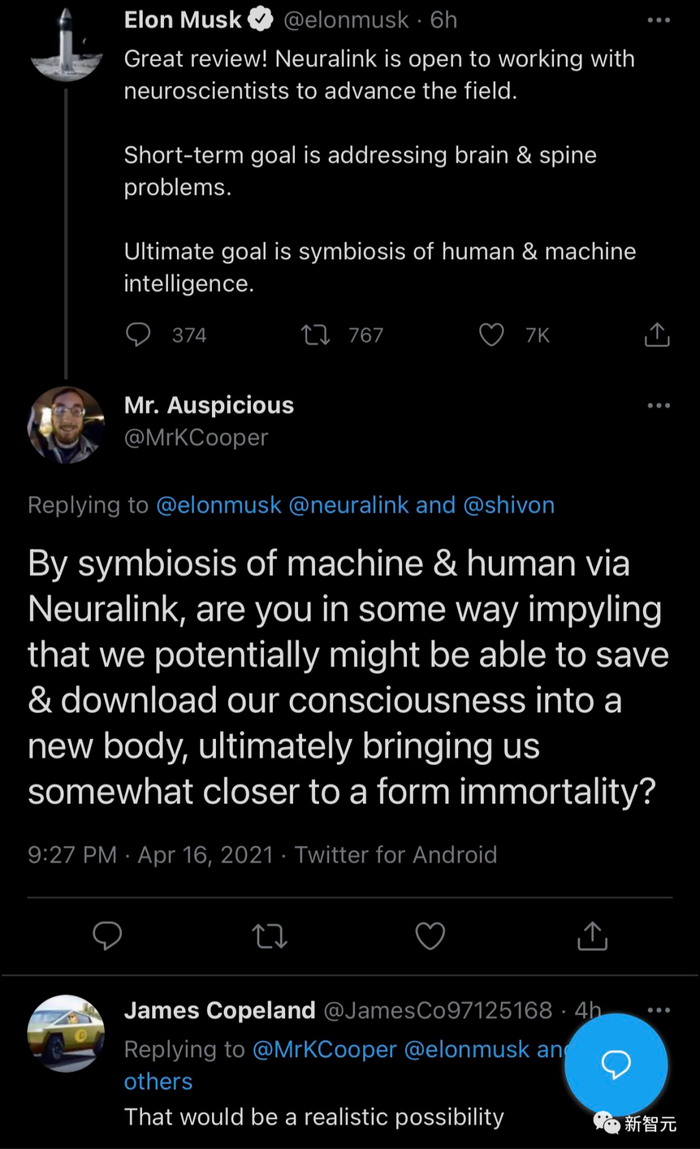The width and height of the screenshot is (700, 1149).
Task: Open more options on Elon Musk's tweet
Action: point(658,20)
